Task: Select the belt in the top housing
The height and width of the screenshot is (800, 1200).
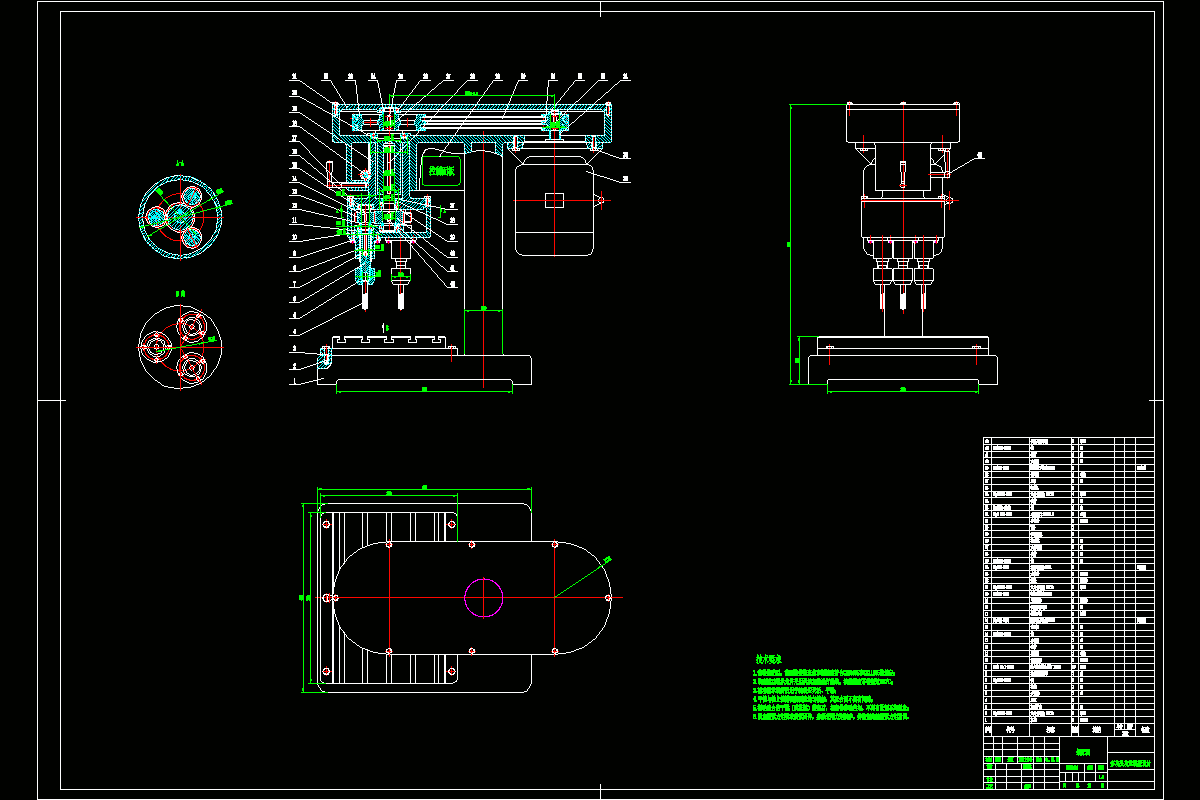Action: [x=485, y=121]
